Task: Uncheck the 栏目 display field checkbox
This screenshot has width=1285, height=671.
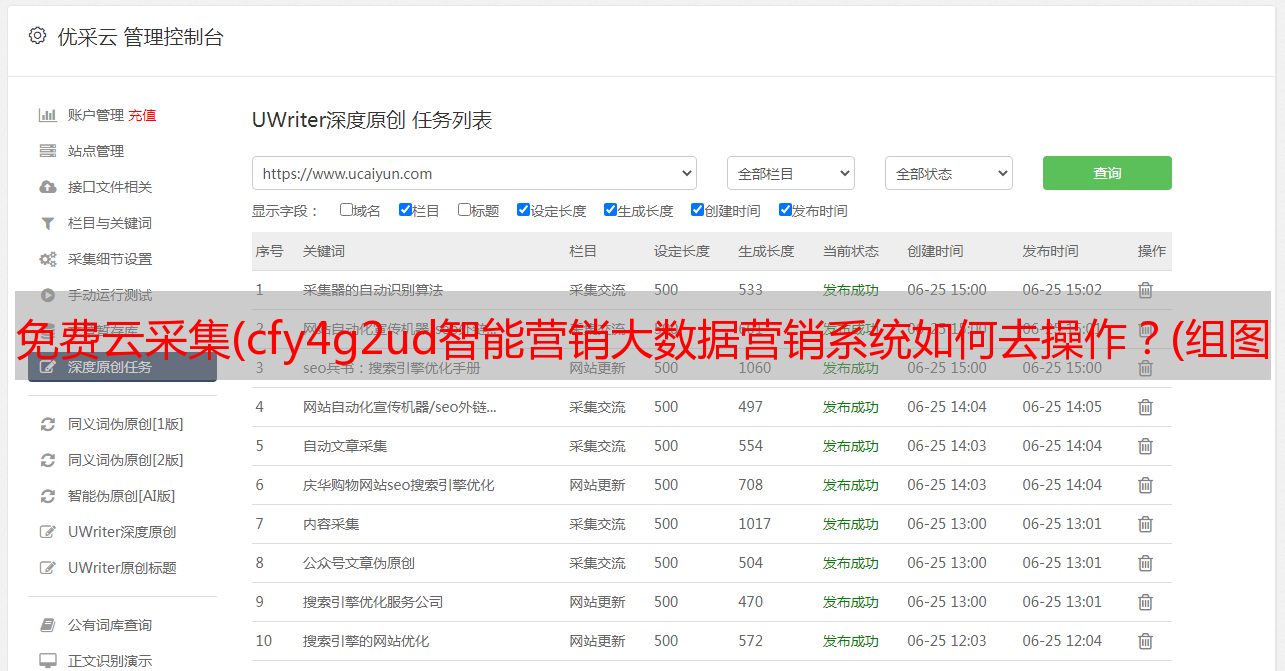Action: pyautogui.click(x=405, y=210)
